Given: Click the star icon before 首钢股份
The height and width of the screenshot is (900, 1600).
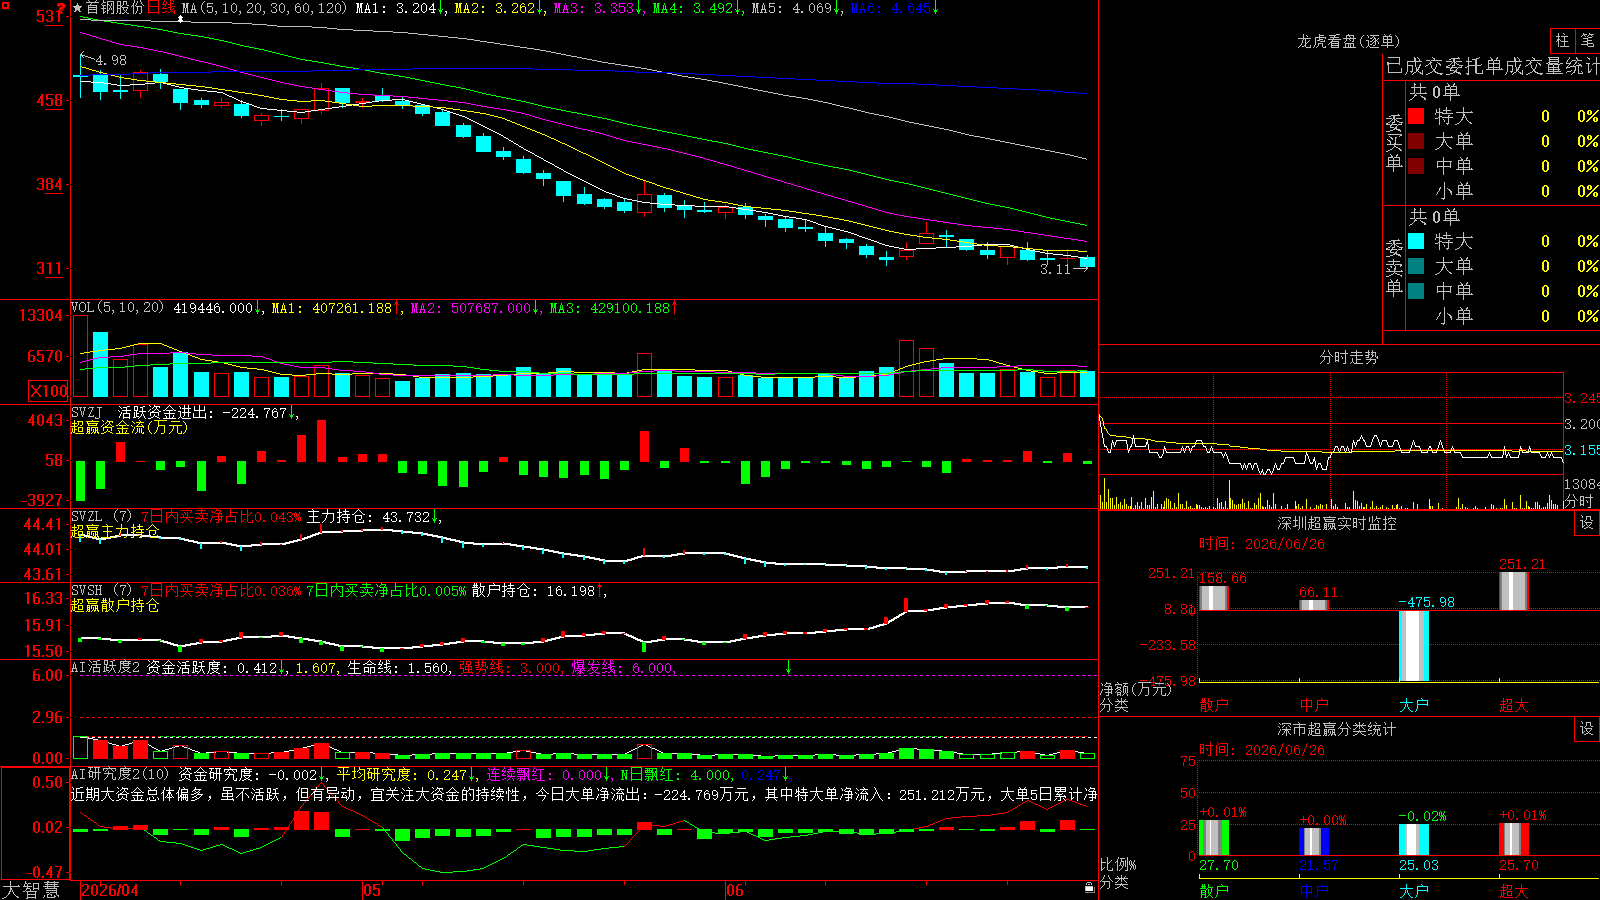Looking at the screenshot, I should 78,8.
